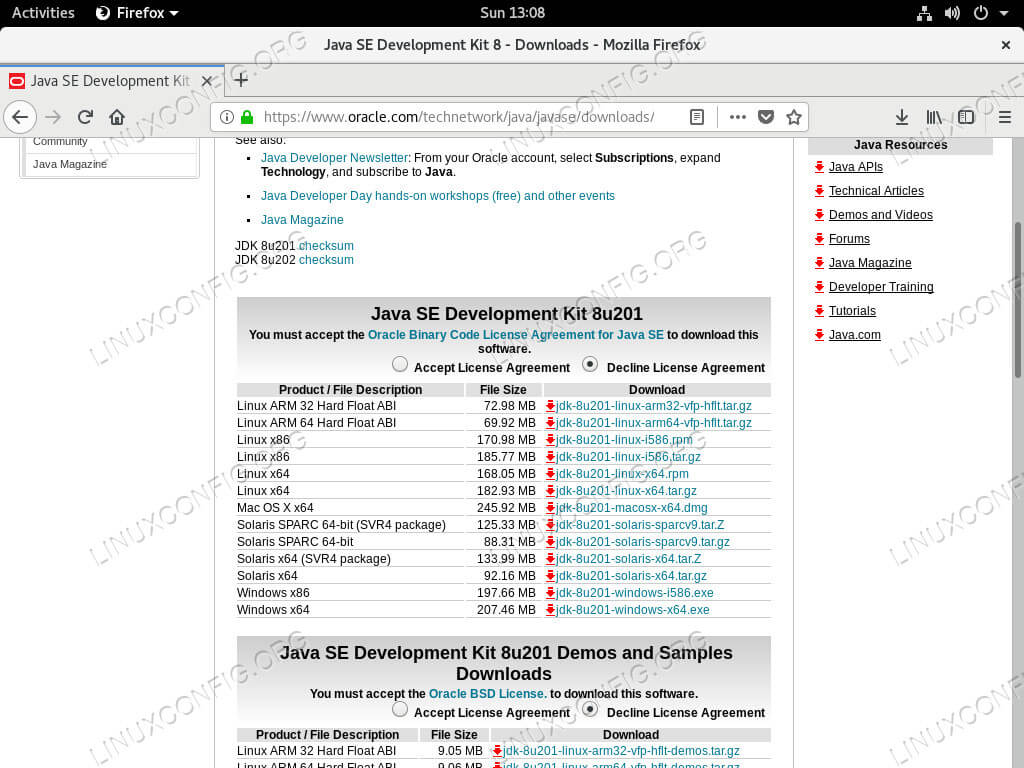
Task: Toggle Reader View icon in address bar
Action: (697, 118)
